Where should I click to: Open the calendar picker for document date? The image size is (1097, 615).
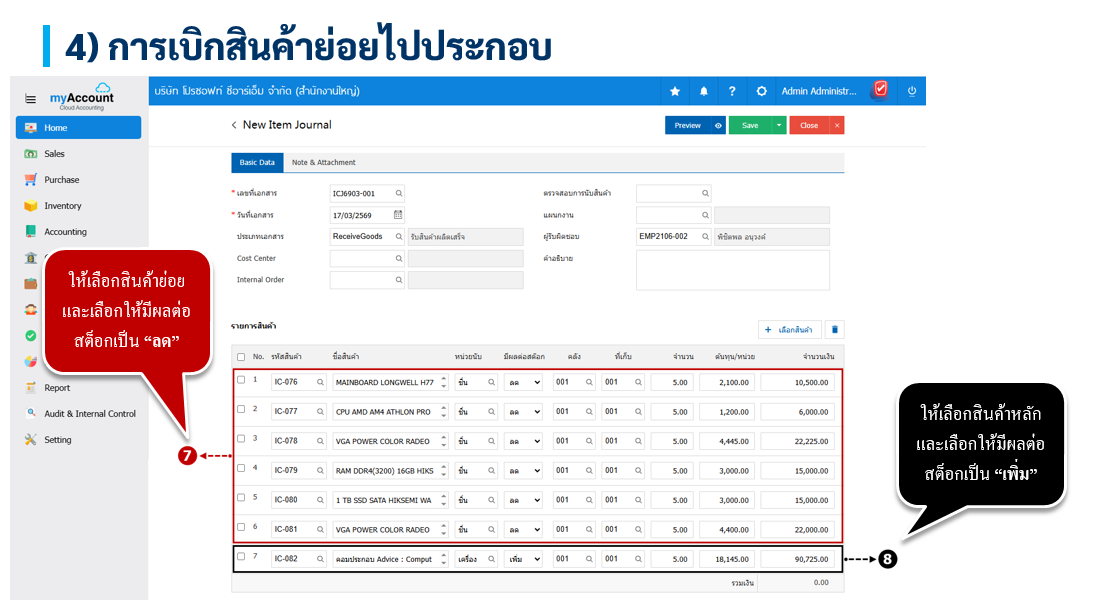click(x=398, y=215)
